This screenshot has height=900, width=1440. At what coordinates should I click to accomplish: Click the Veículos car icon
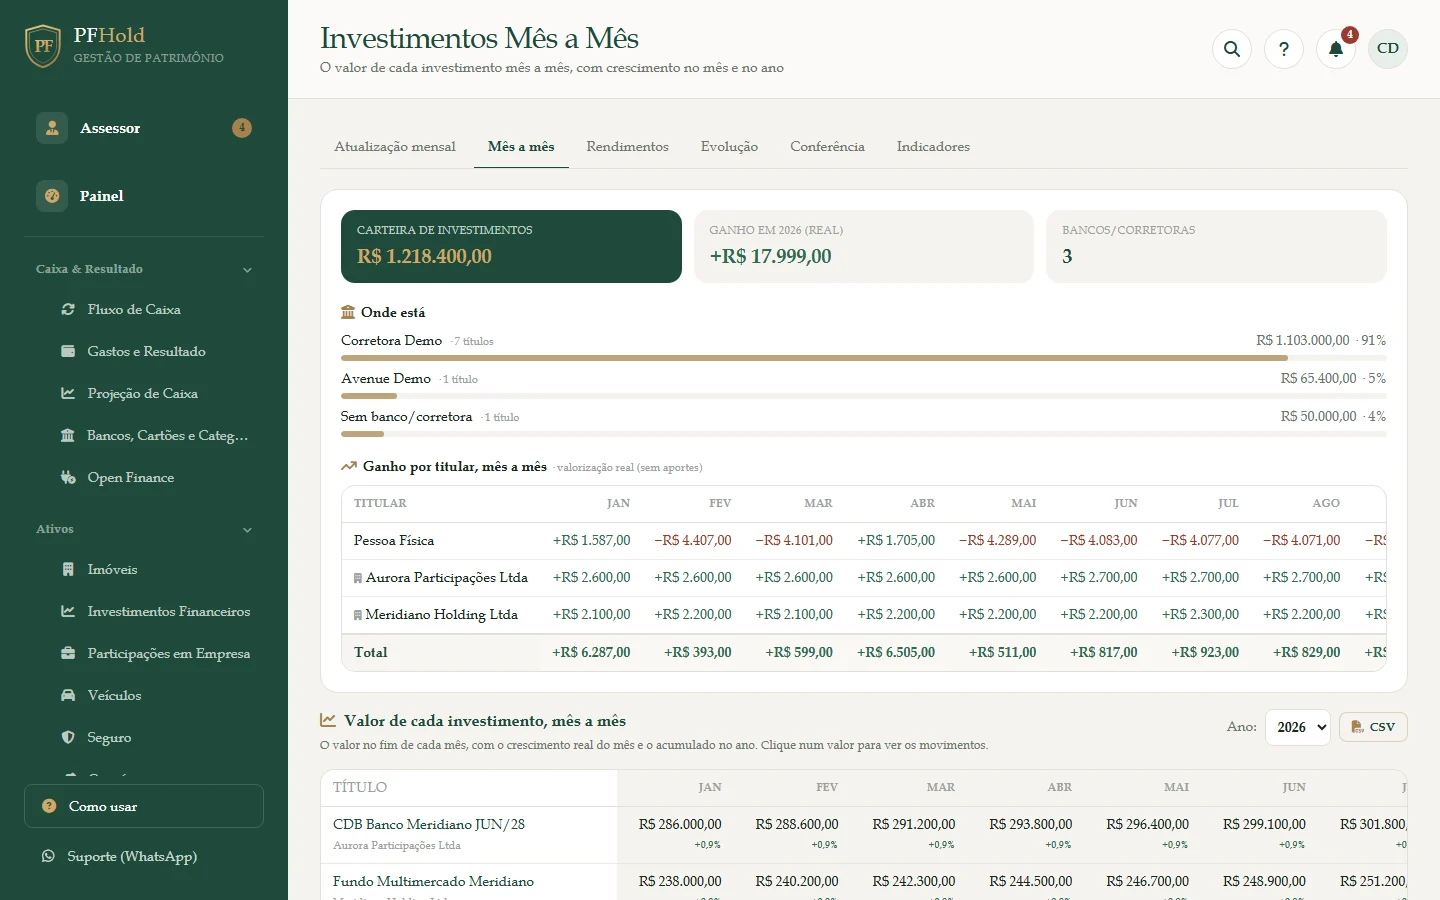[68, 696]
